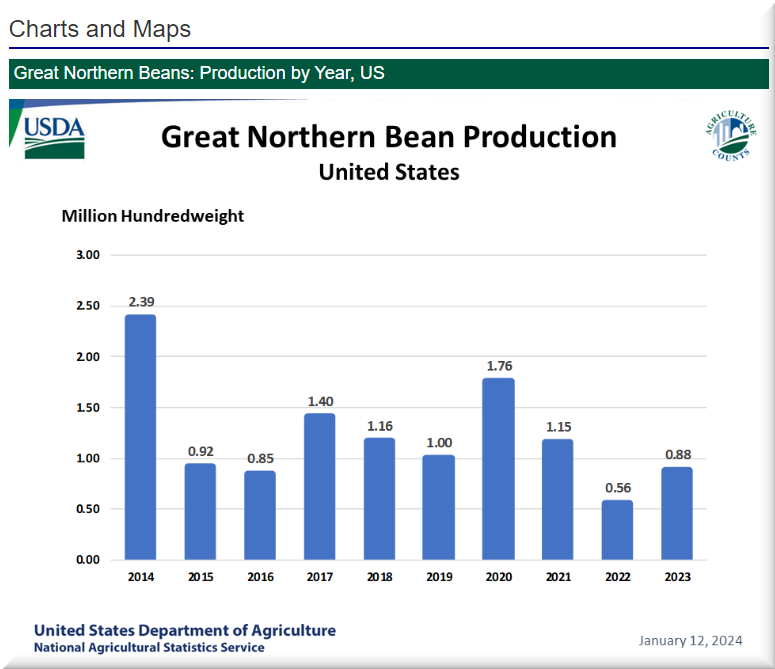
Task: Select the 2020 bar showing 1.76
Action: coord(497,469)
